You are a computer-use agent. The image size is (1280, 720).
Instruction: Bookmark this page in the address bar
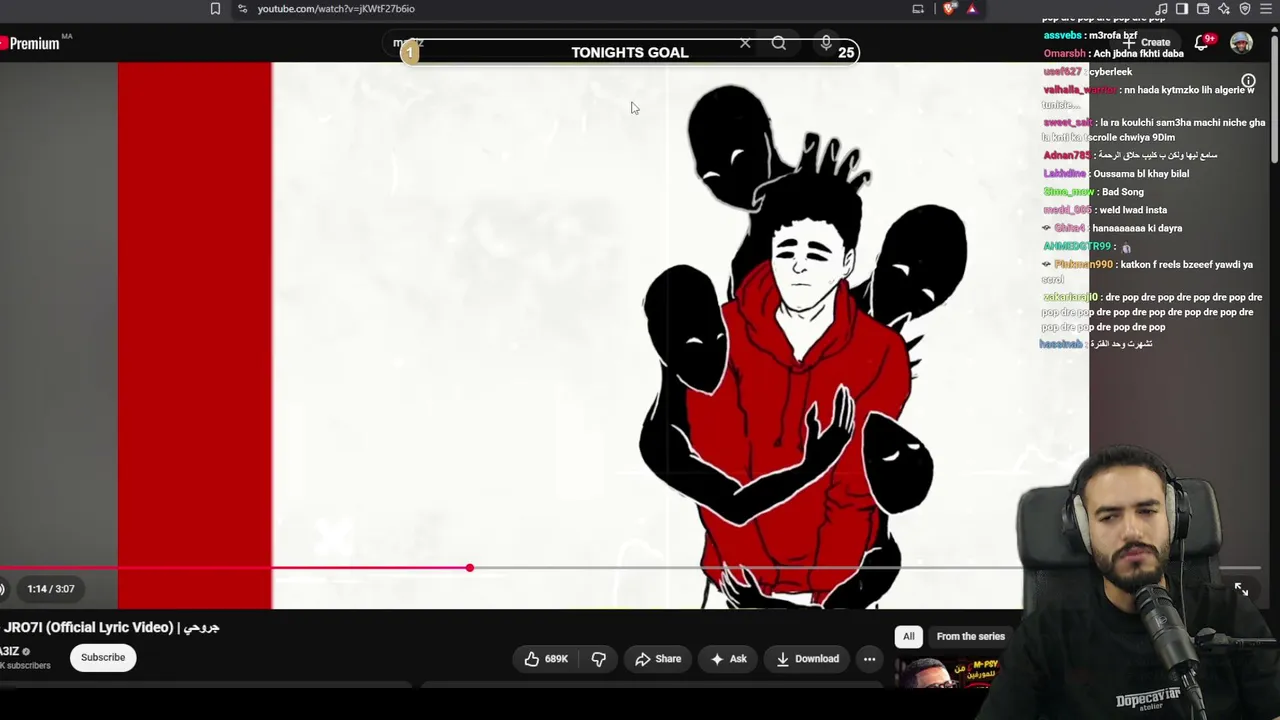coord(215,9)
